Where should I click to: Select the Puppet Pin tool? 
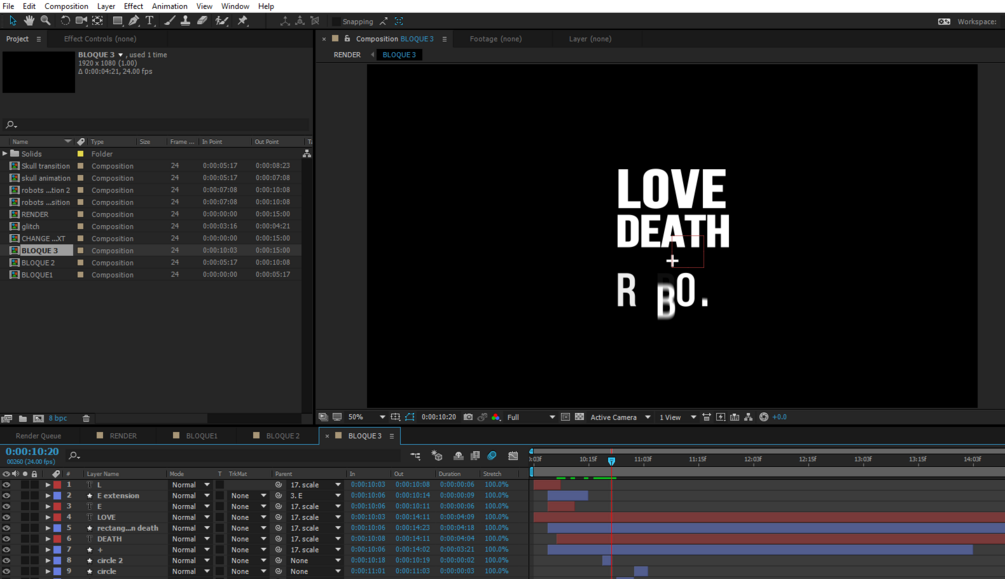[243, 21]
